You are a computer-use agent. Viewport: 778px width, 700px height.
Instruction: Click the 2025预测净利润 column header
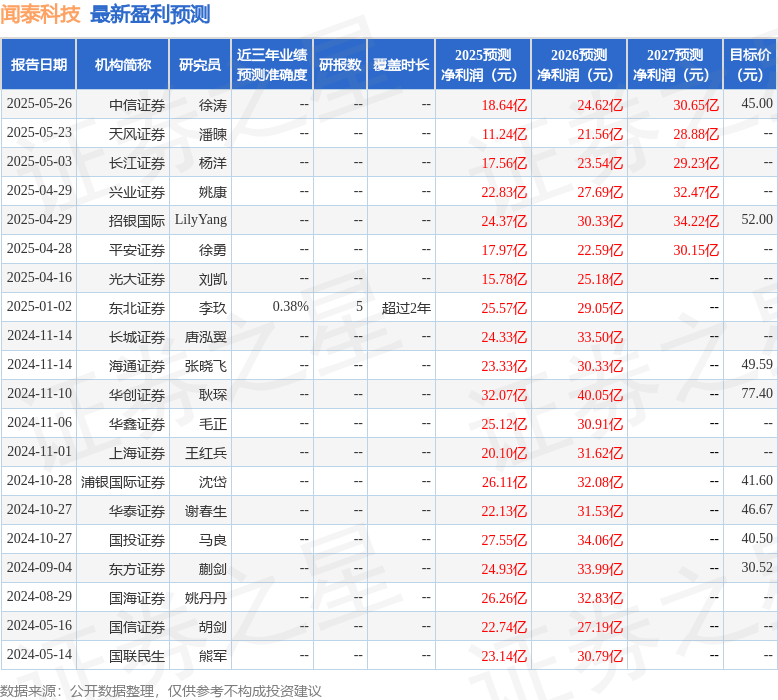(x=483, y=65)
